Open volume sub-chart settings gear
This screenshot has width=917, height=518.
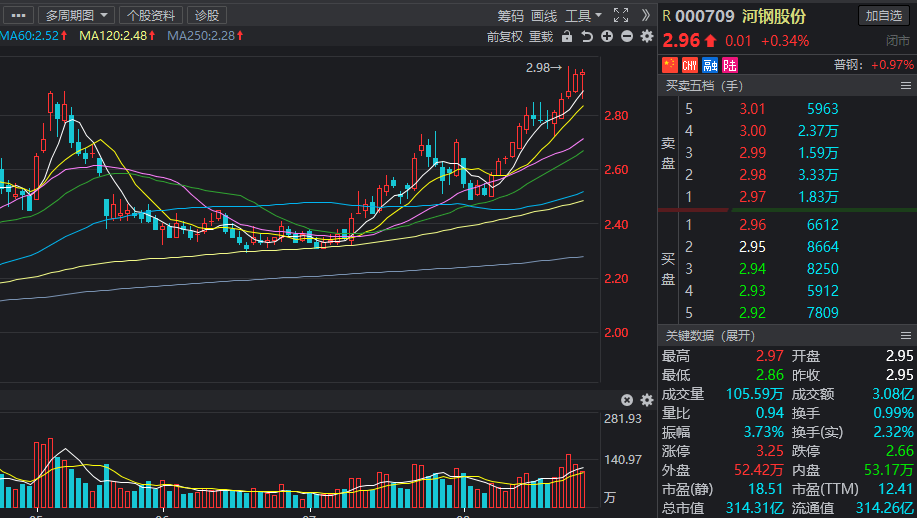click(x=646, y=400)
